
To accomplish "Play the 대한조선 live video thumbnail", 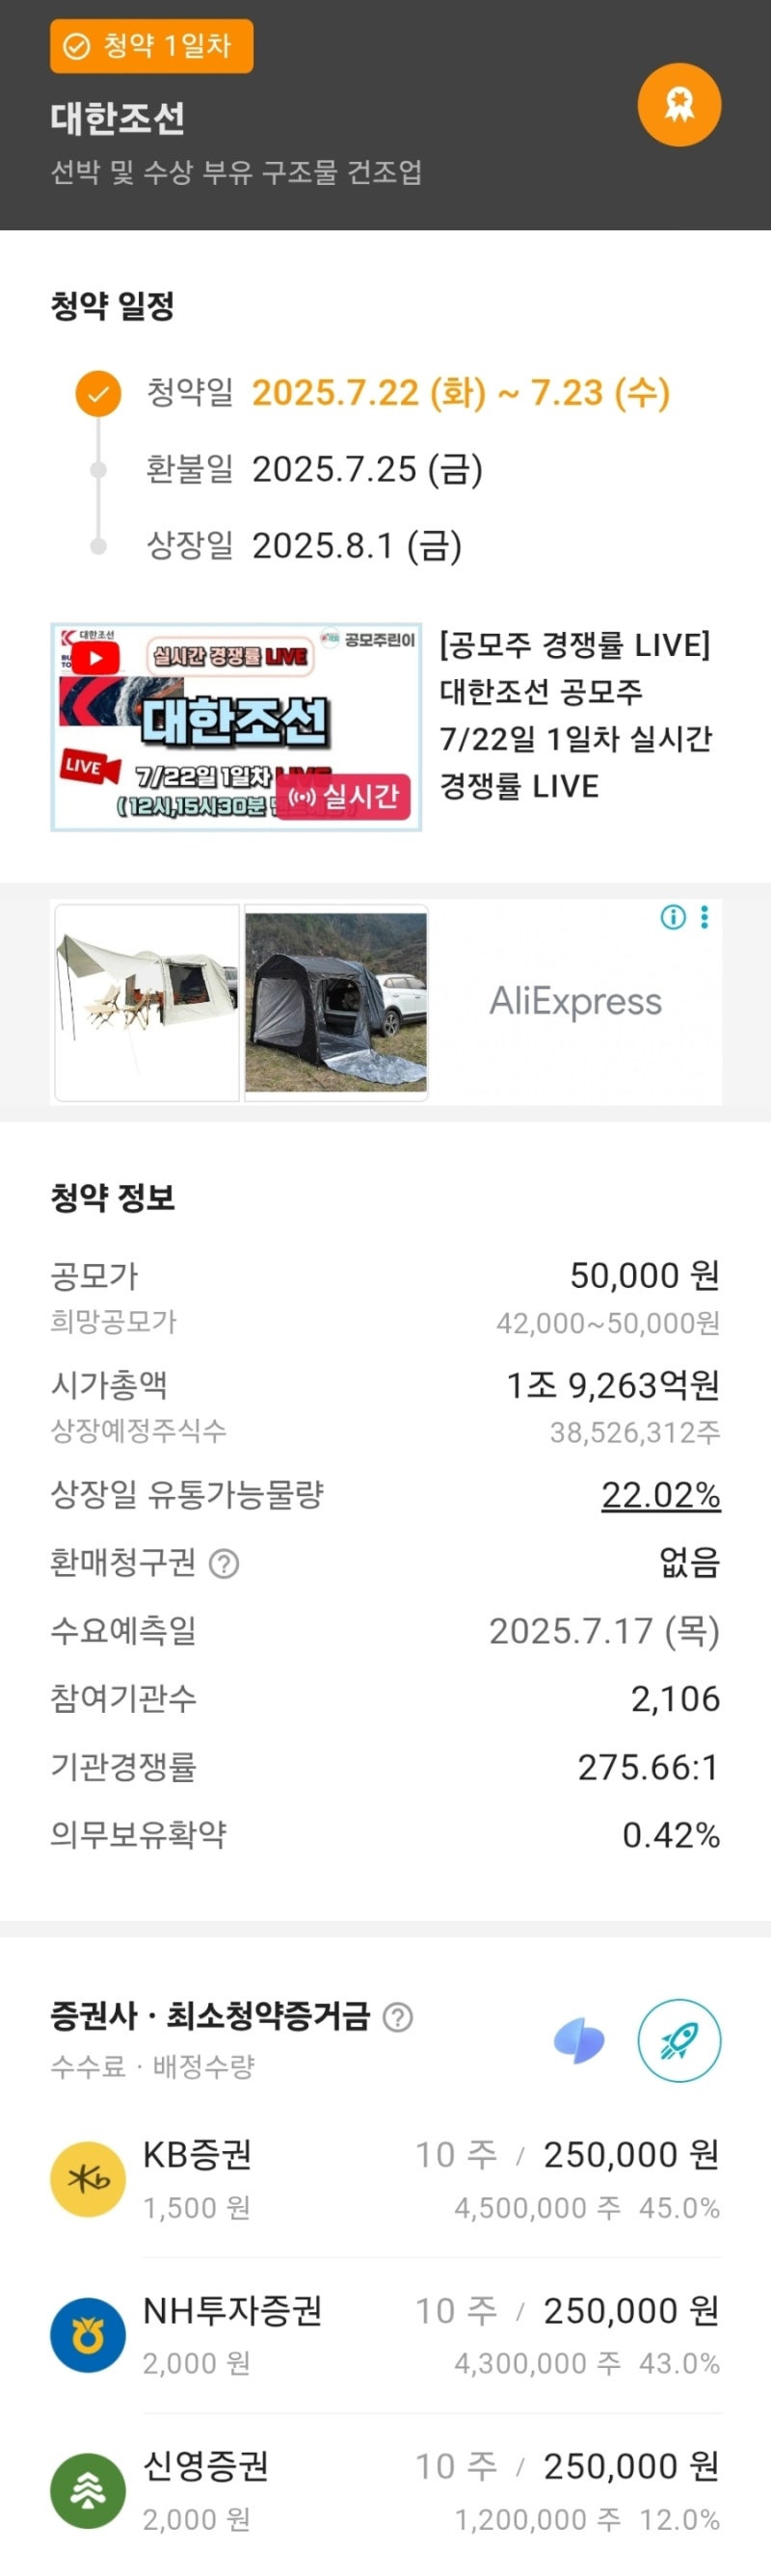I will tap(236, 727).
